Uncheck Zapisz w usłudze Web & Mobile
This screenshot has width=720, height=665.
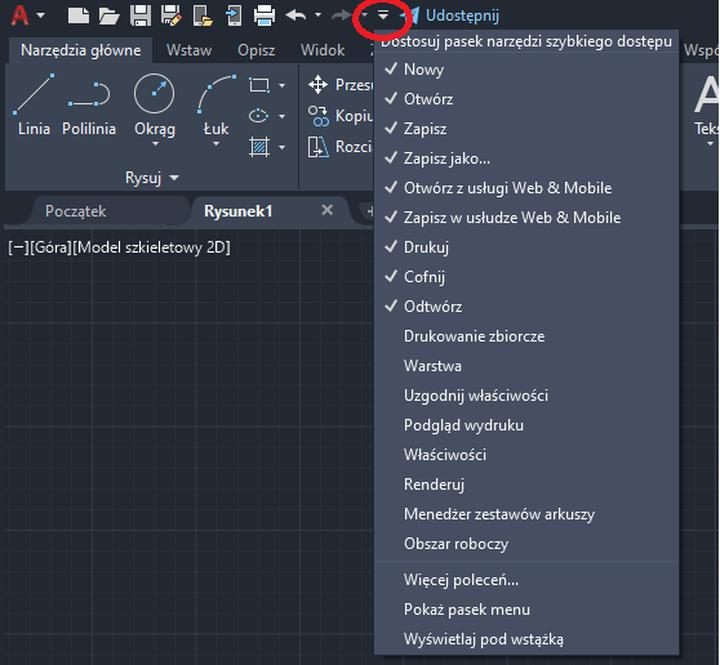tap(527, 218)
